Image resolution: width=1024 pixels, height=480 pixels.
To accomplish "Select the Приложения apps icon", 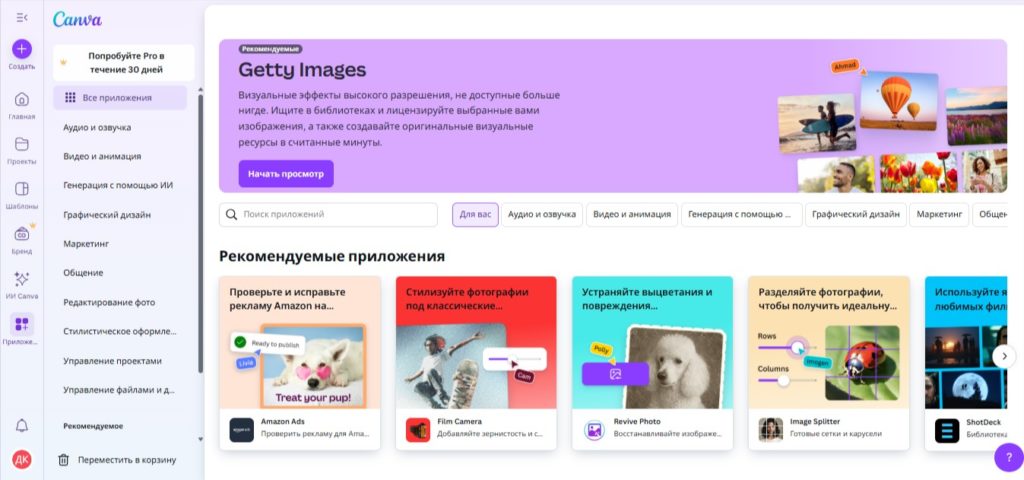I will coord(22,324).
